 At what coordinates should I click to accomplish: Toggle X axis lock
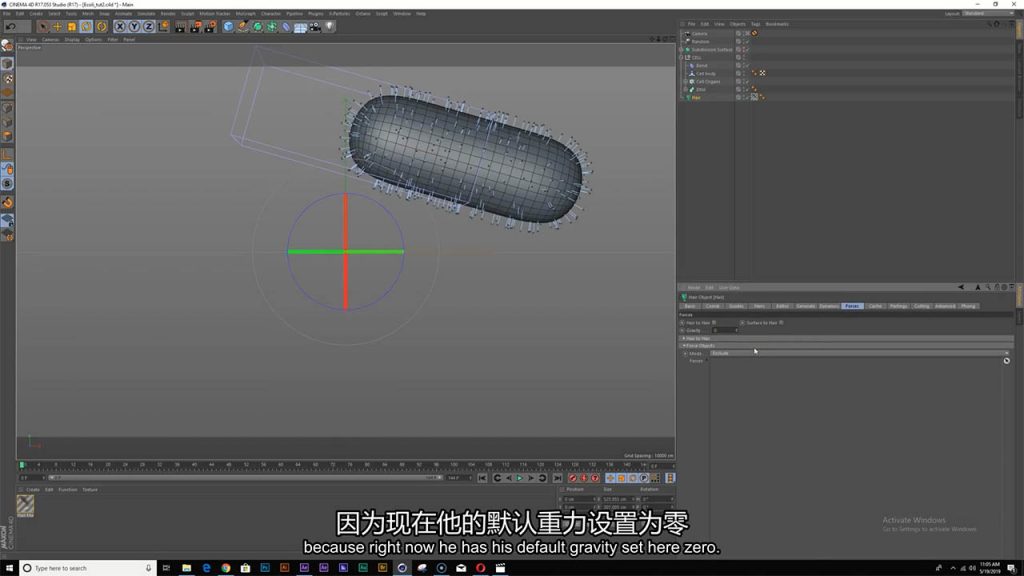(120, 27)
